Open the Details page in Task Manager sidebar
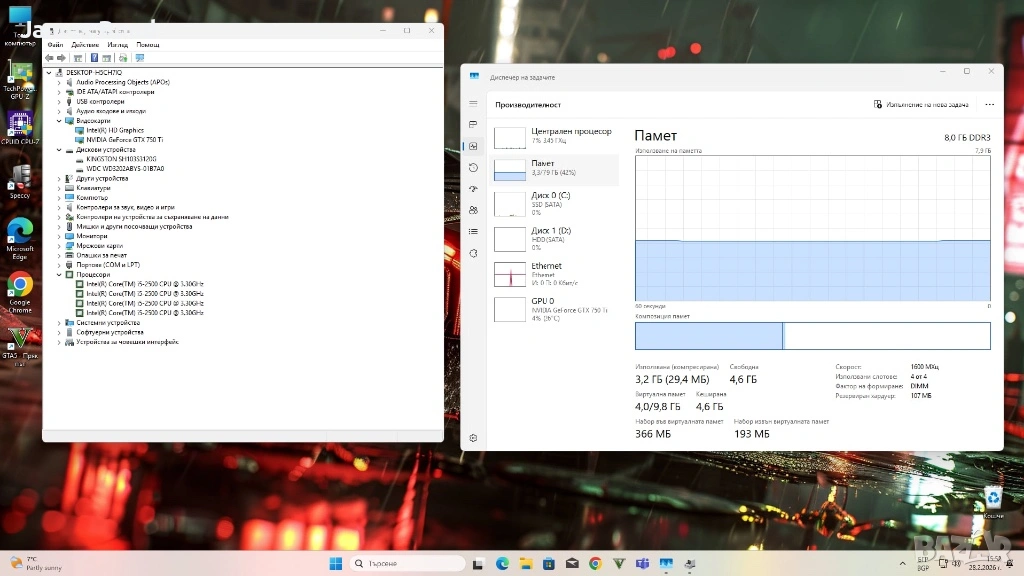1024x576 pixels. point(473,231)
